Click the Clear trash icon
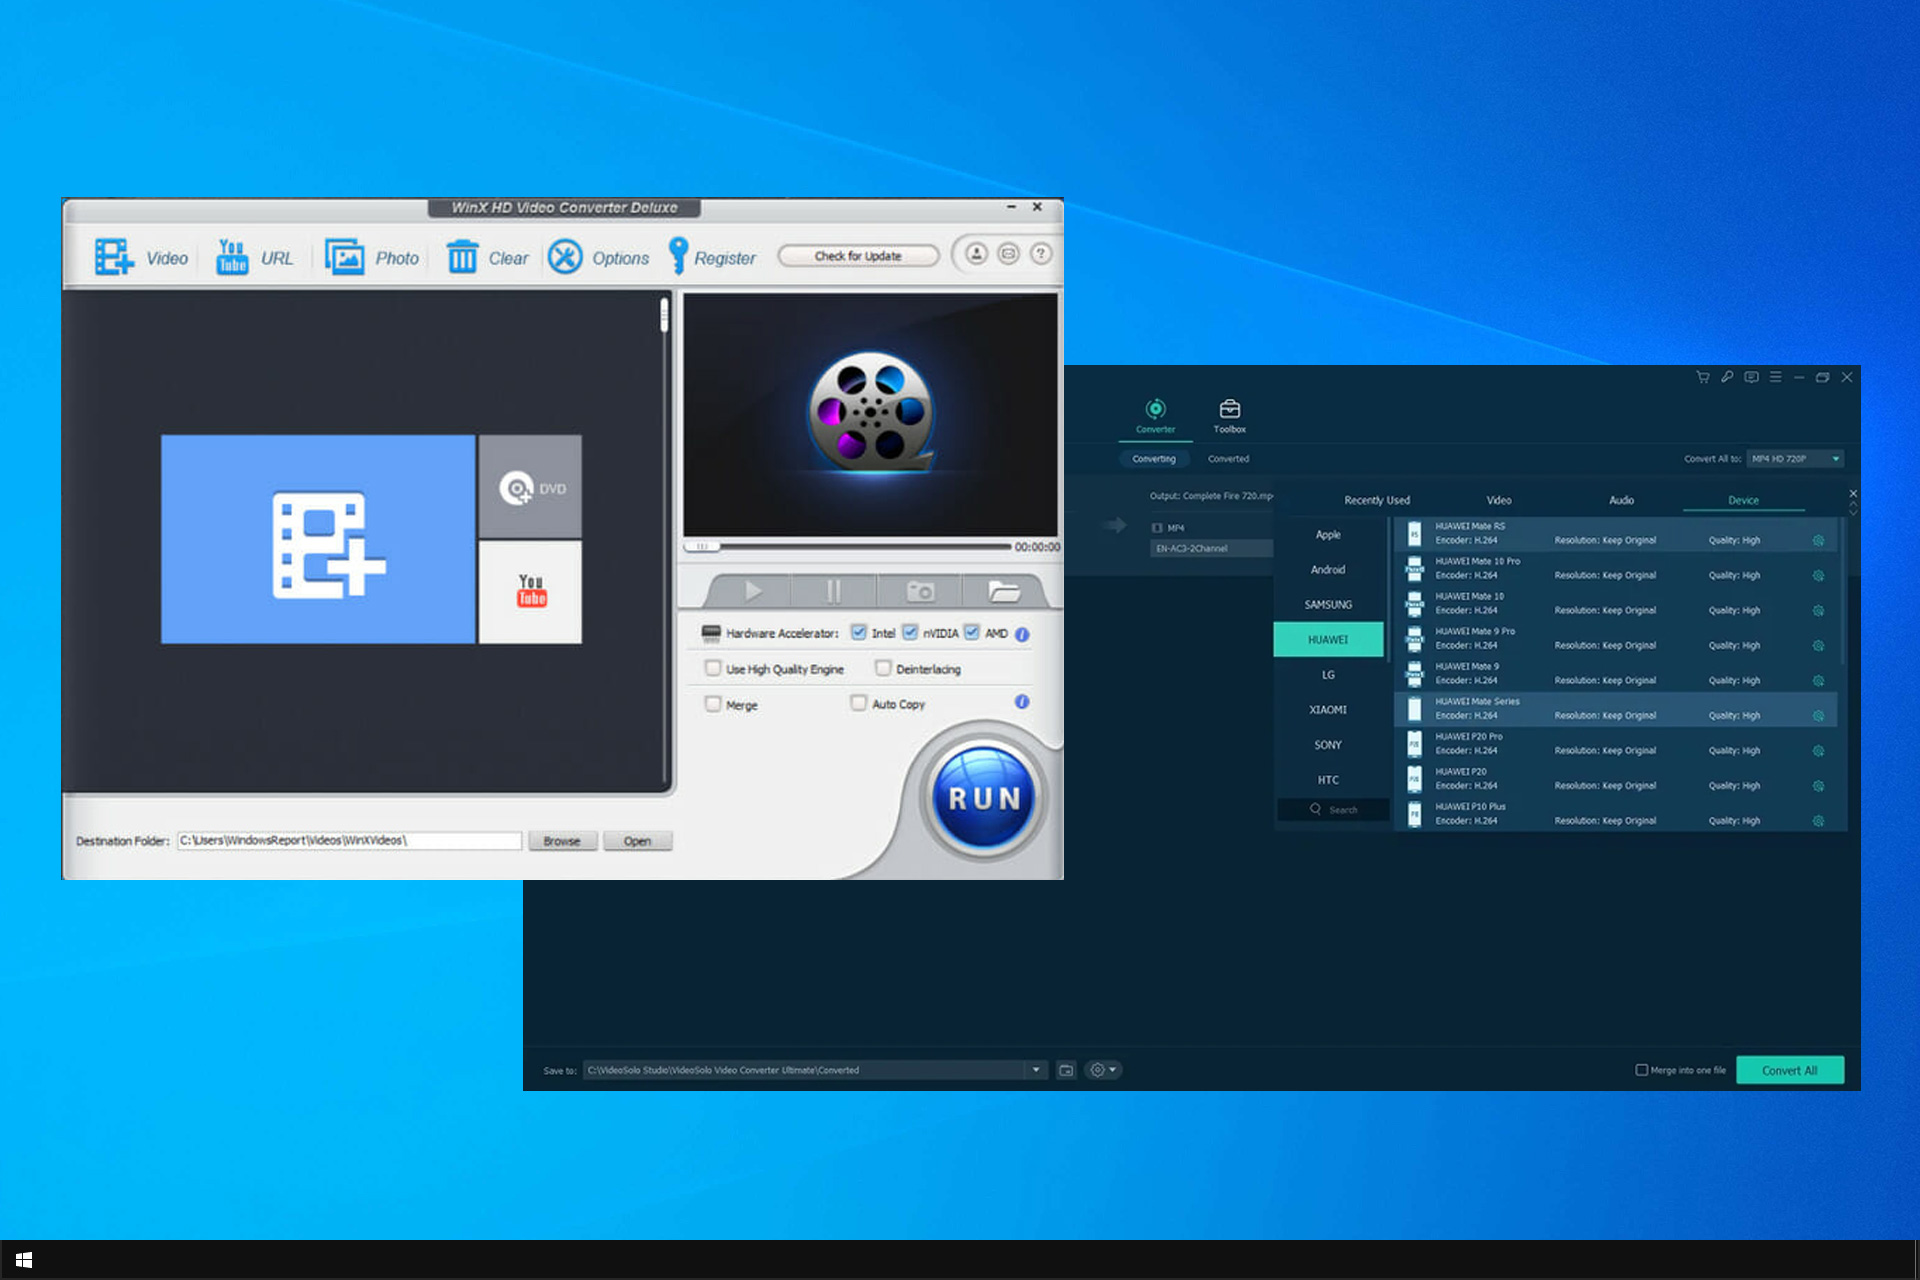This screenshot has height=1280, width=1920. (x=462, y=257)
